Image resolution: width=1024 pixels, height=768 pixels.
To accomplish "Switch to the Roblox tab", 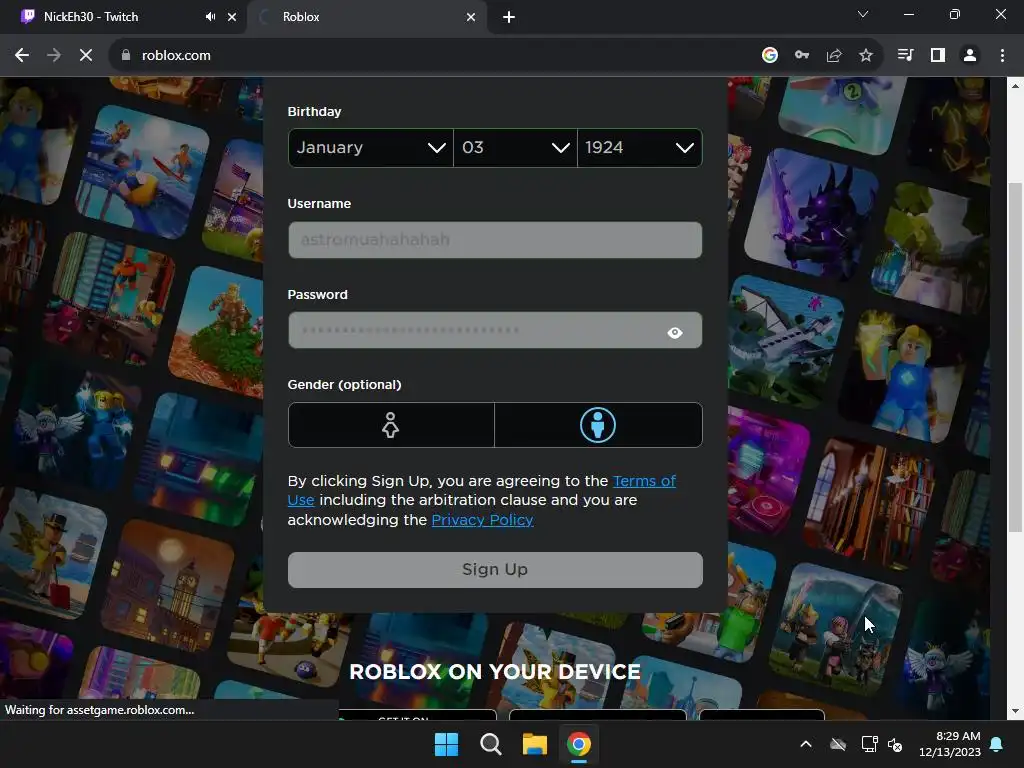I will [366, 17].
